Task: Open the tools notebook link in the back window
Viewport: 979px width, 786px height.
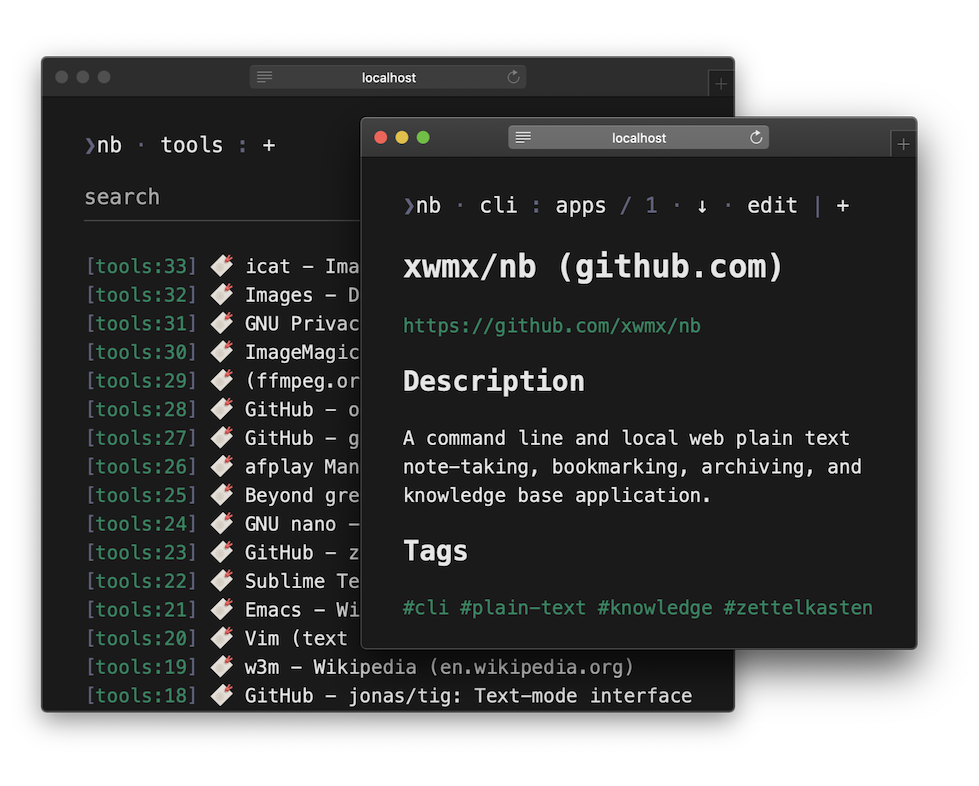Action: [x=192, y=145]
